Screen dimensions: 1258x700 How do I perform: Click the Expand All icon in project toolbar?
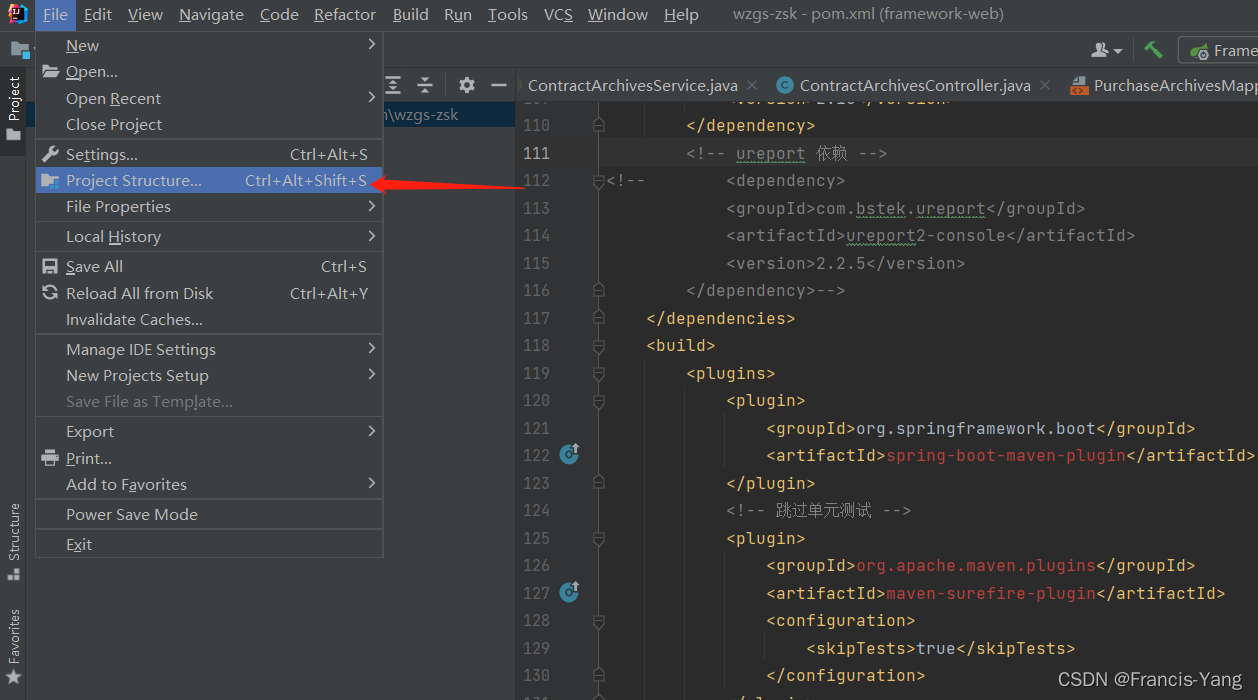394,85
